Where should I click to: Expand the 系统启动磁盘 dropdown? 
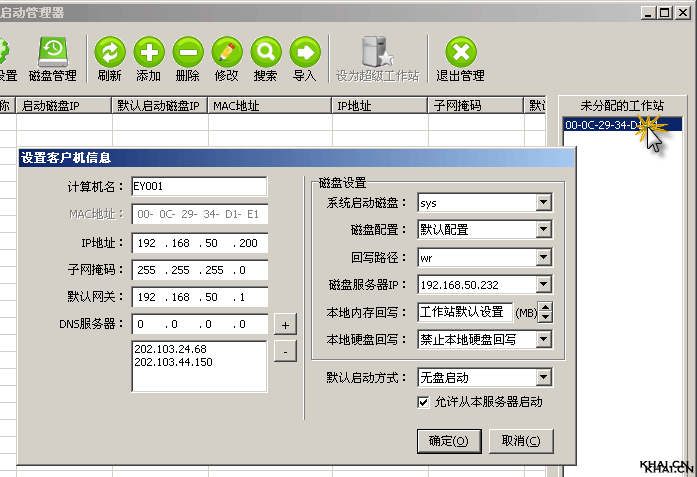[x=543, y=203]
